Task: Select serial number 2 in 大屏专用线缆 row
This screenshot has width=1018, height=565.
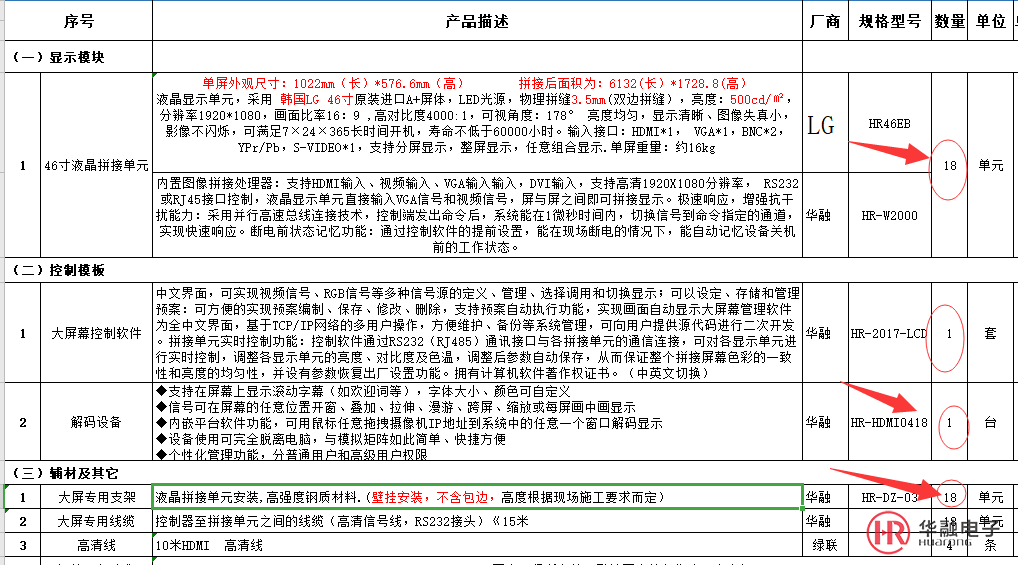Action: (23, 521)
